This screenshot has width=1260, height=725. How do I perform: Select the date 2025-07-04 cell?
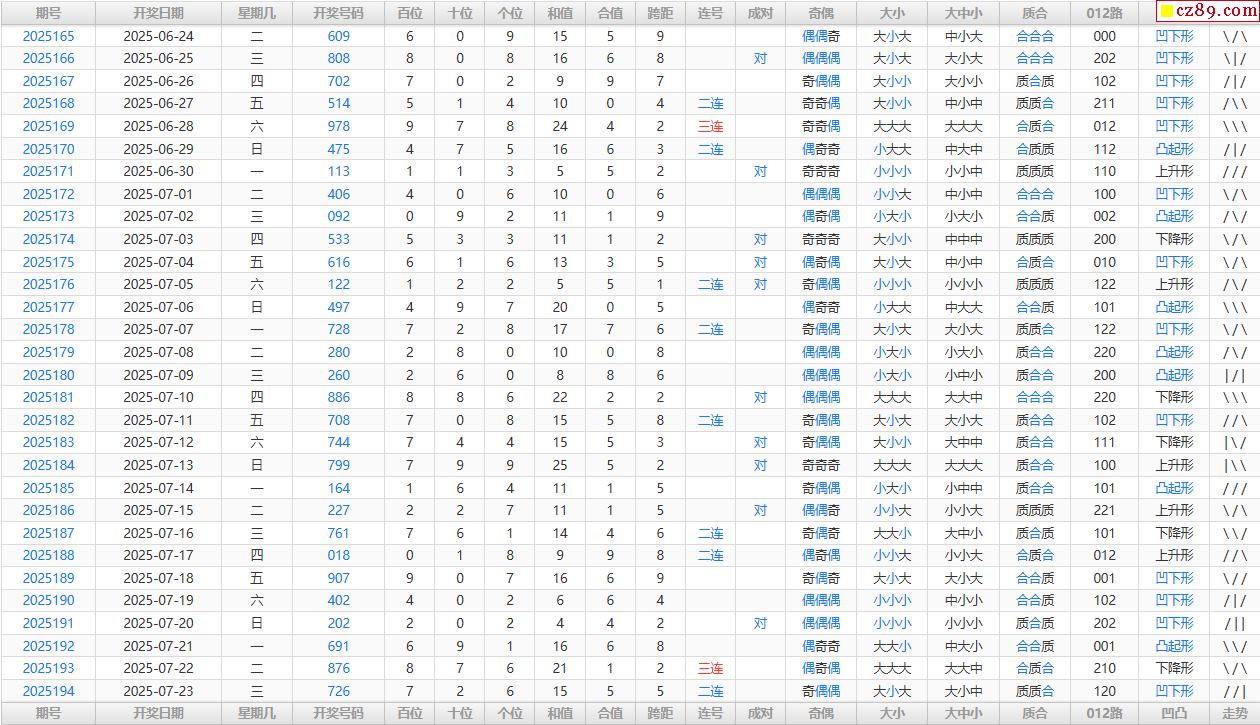tap(158, 262)
